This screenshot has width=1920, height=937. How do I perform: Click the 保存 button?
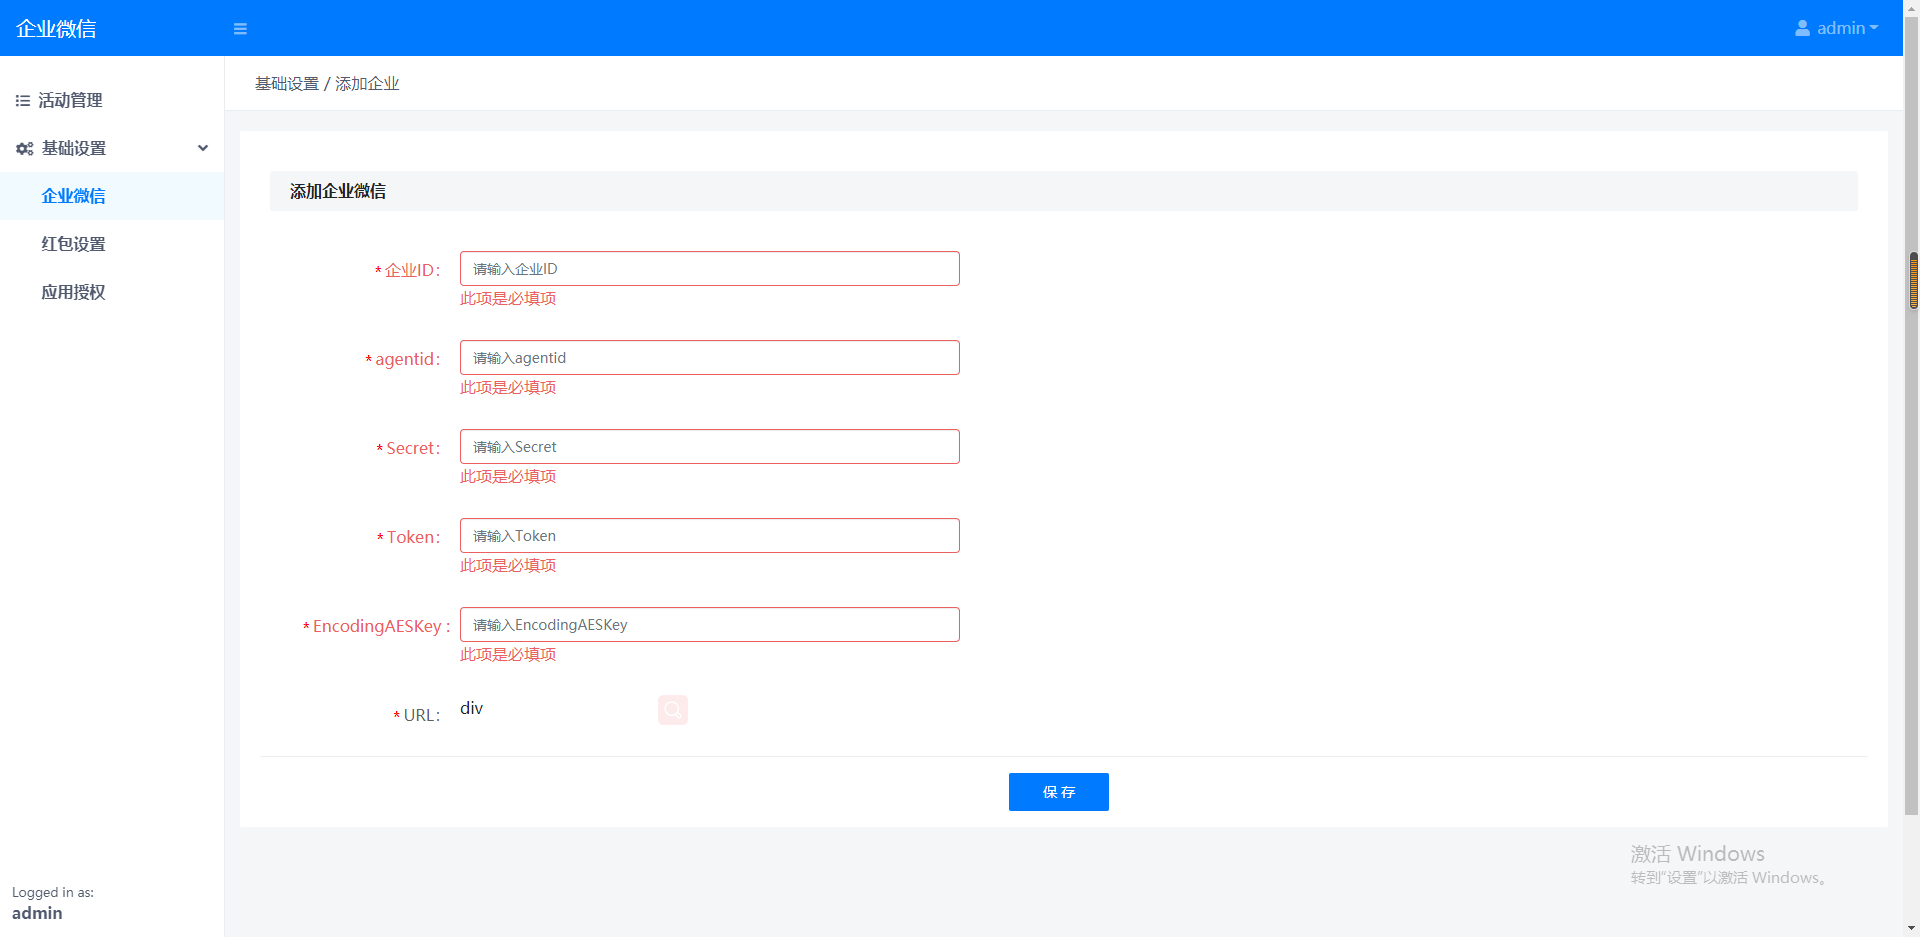[1059, 792]
